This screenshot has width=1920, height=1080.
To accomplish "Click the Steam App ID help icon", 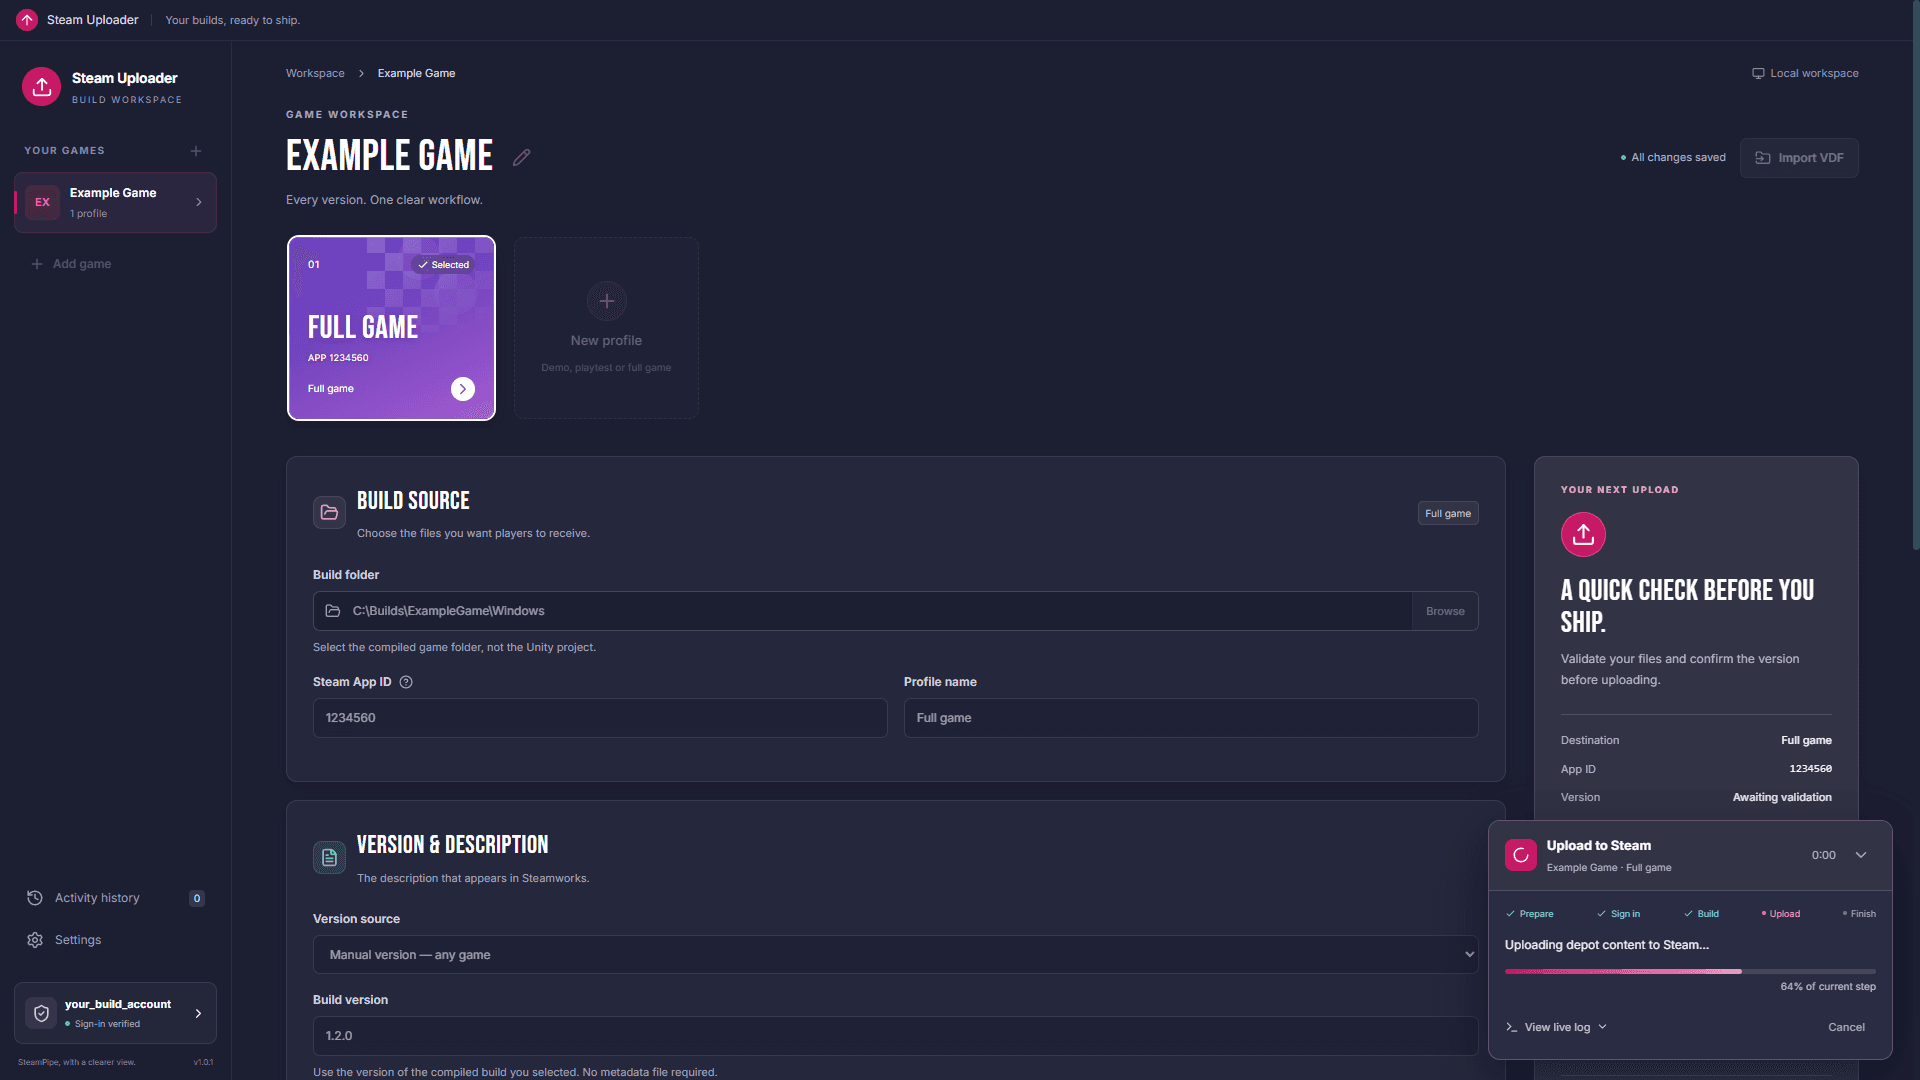I will [x=406, y=682].
